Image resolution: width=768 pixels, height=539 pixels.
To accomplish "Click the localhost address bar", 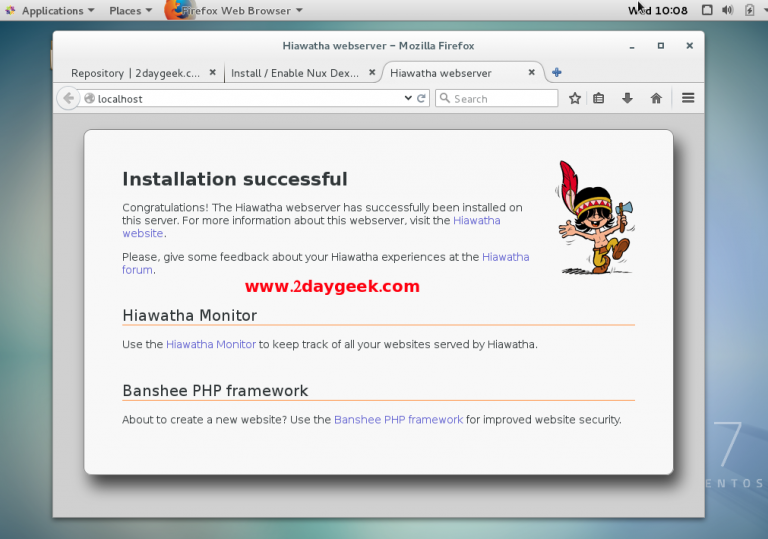I will pyautogui.click(x=240, y=99).
